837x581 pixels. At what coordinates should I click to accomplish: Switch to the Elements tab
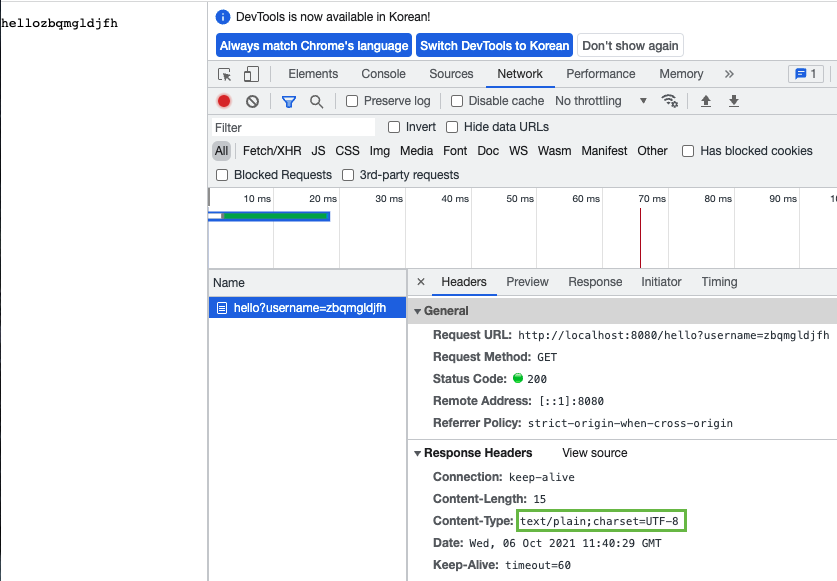tap(313, 74)
